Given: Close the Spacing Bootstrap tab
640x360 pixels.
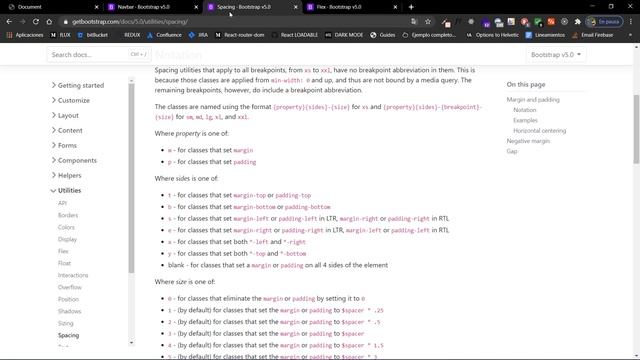Looking at the screenshot, I should click(296, 7).
